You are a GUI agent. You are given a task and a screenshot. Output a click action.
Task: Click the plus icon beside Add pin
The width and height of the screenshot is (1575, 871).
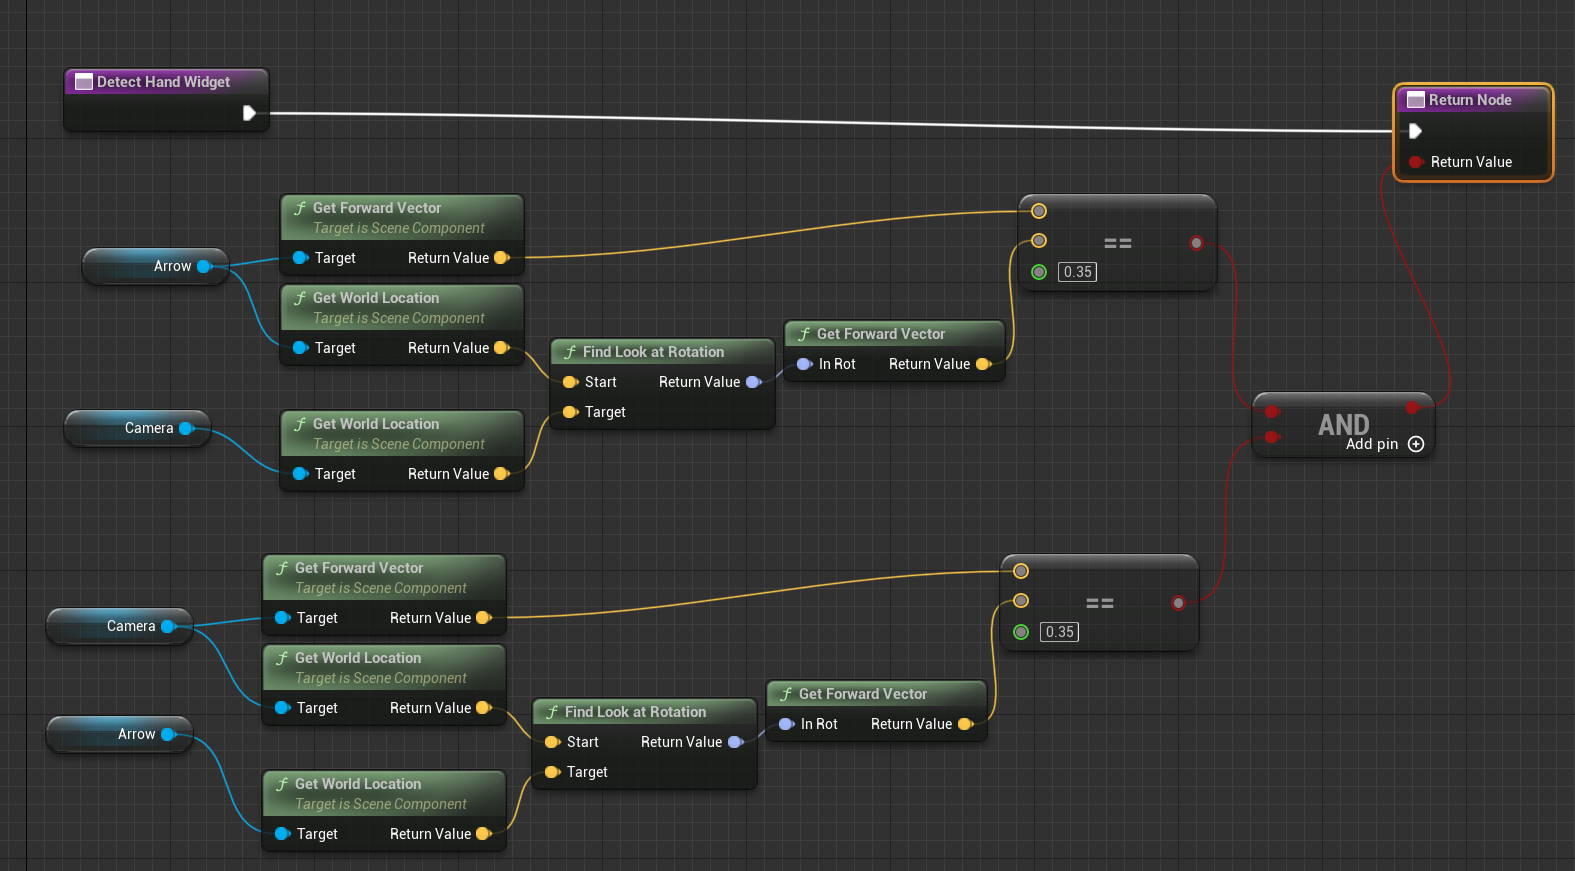1416,444
